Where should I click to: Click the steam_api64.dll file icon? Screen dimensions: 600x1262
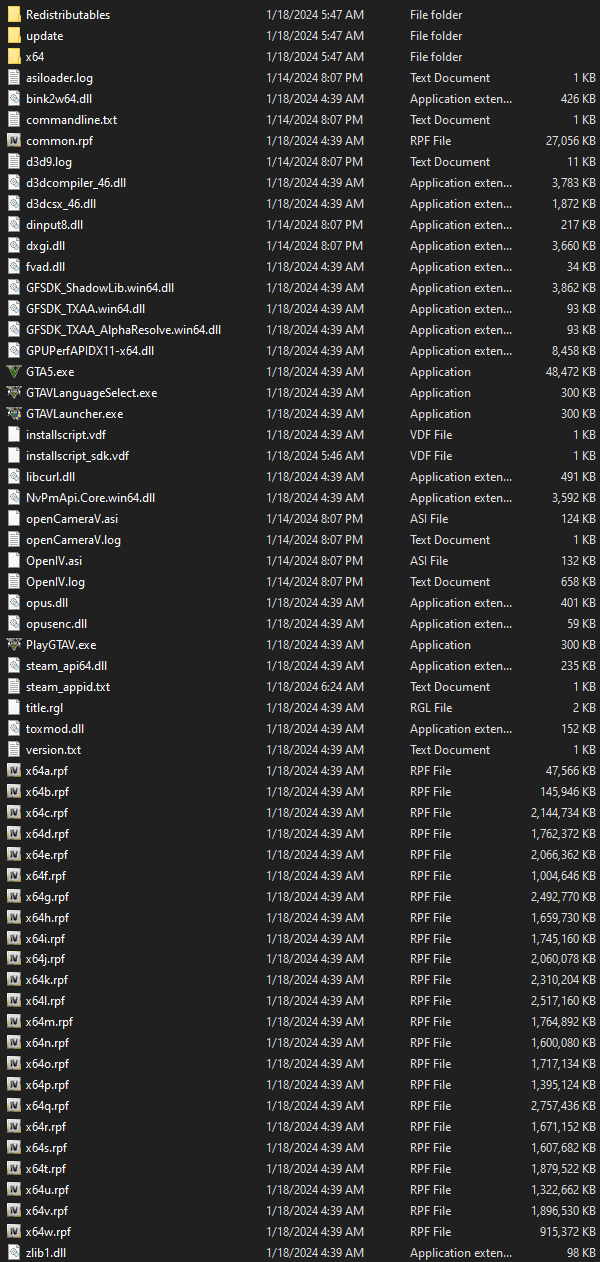14,666
